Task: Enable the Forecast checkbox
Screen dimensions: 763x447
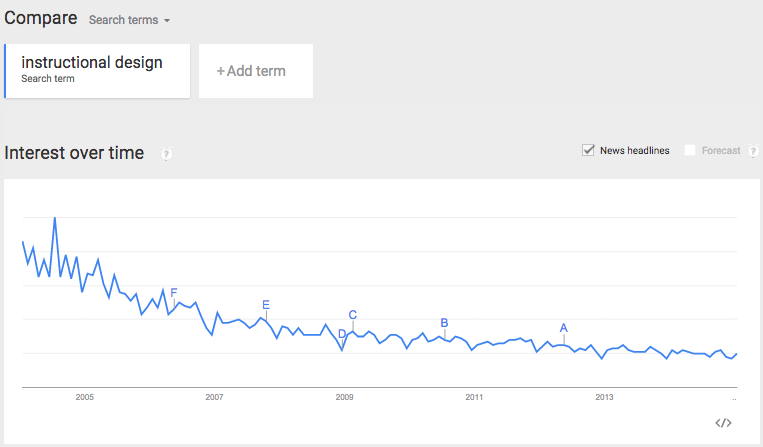Action: [690, 151]
